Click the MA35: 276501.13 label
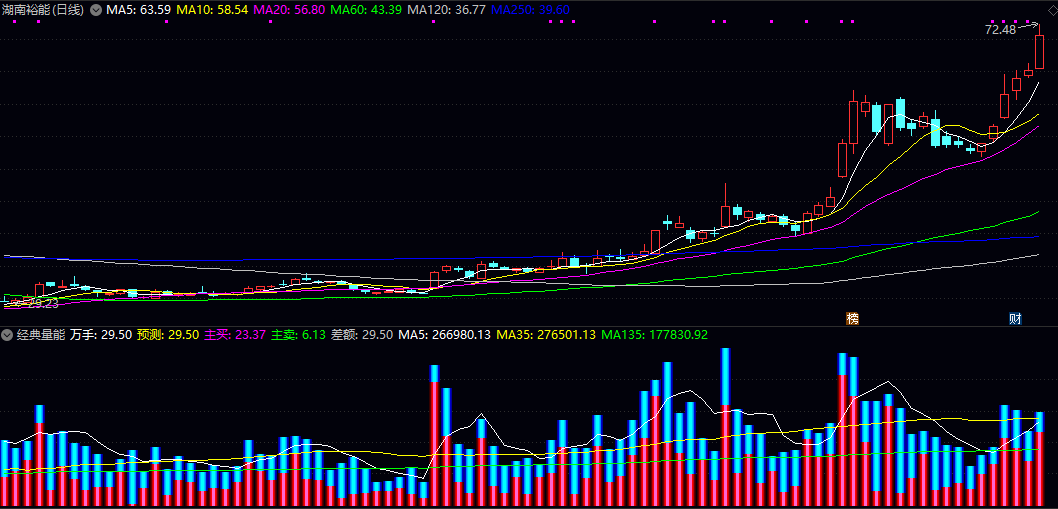This screenshot has width=1058, height=509. tap(546, 334)
